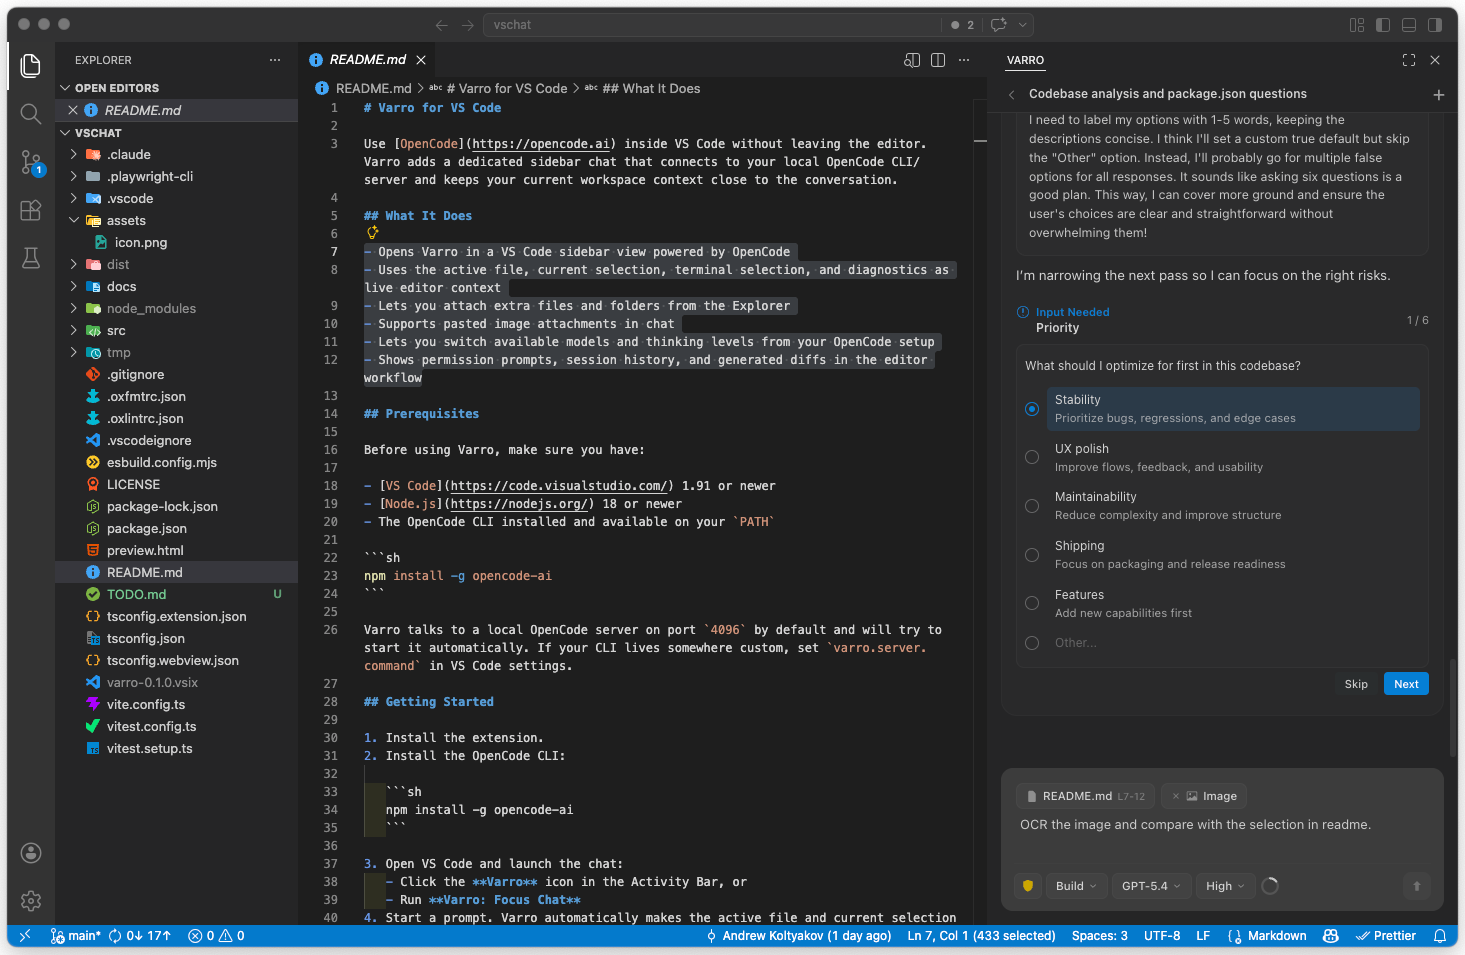The width and height of the screenshot is (1465, 955).
Task: Open the High thinking level dropdown
Action: 1225,885
